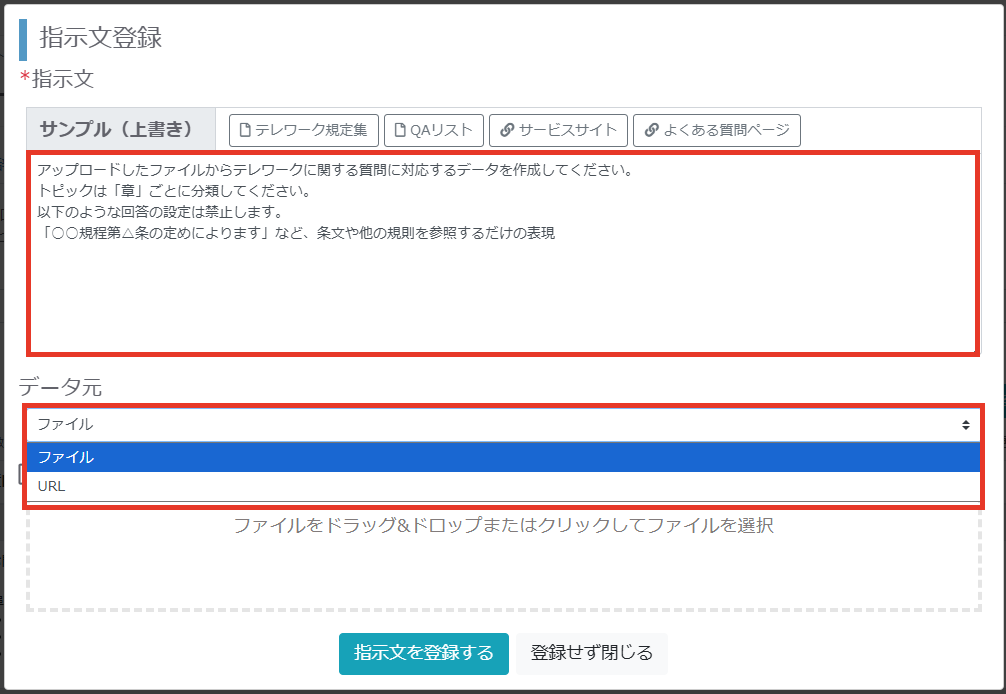Screen dimensions: 1006x694
Task: Collapse the データ元 select box showing ファイル
Action: point(500,425)
